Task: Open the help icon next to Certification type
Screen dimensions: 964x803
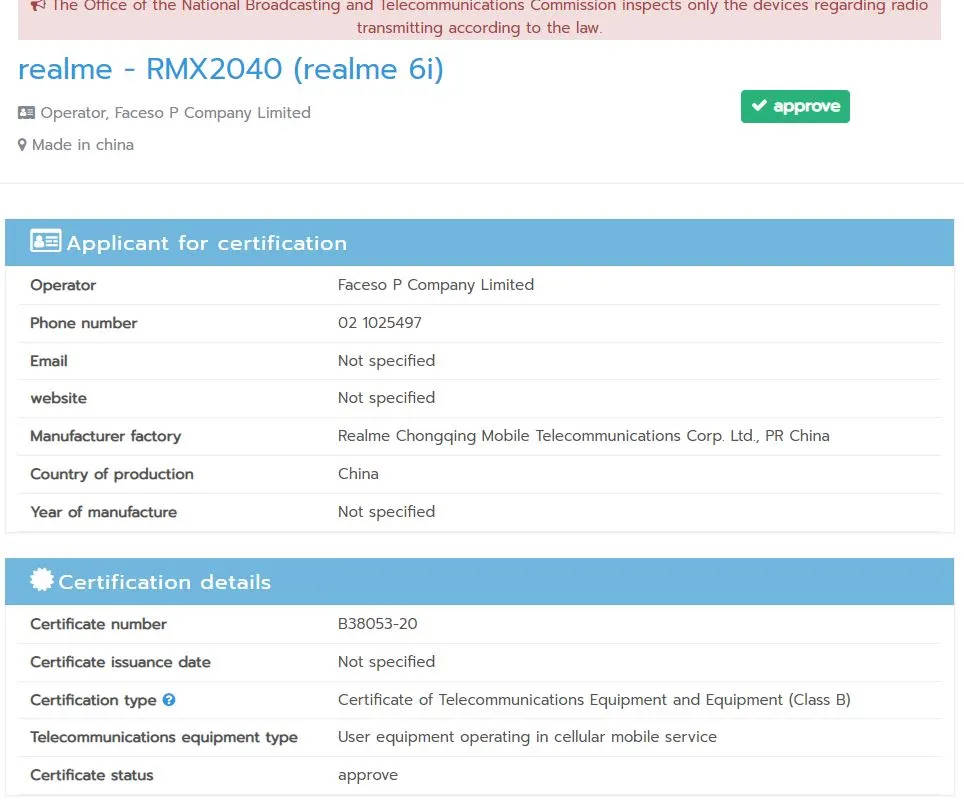Action: [169, 700]
